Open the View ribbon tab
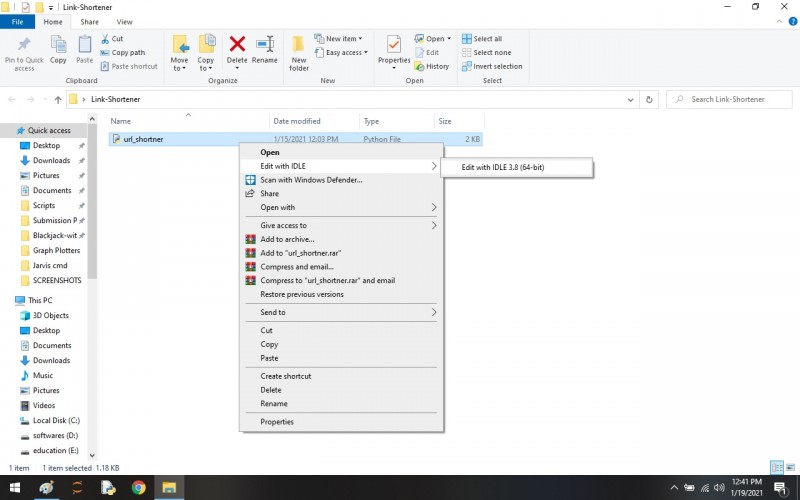This screenshot has width=800, height=500. tap(124, 22)
